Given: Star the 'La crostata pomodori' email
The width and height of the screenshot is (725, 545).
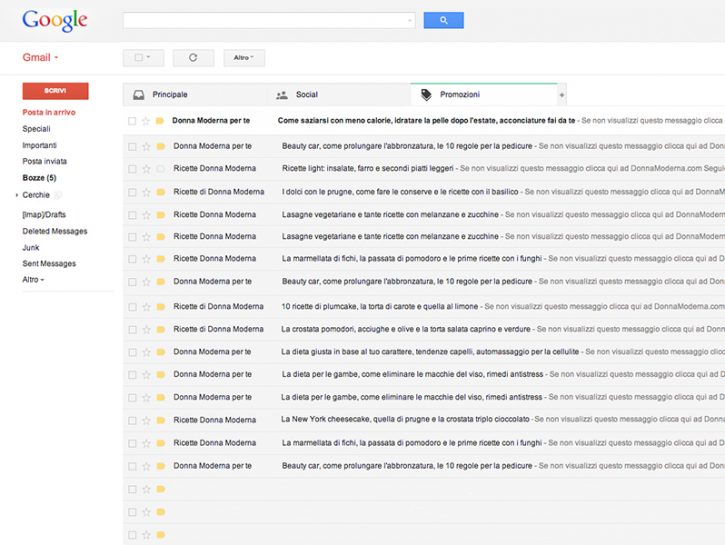Looking at the screenshot, I should [146, 330].
